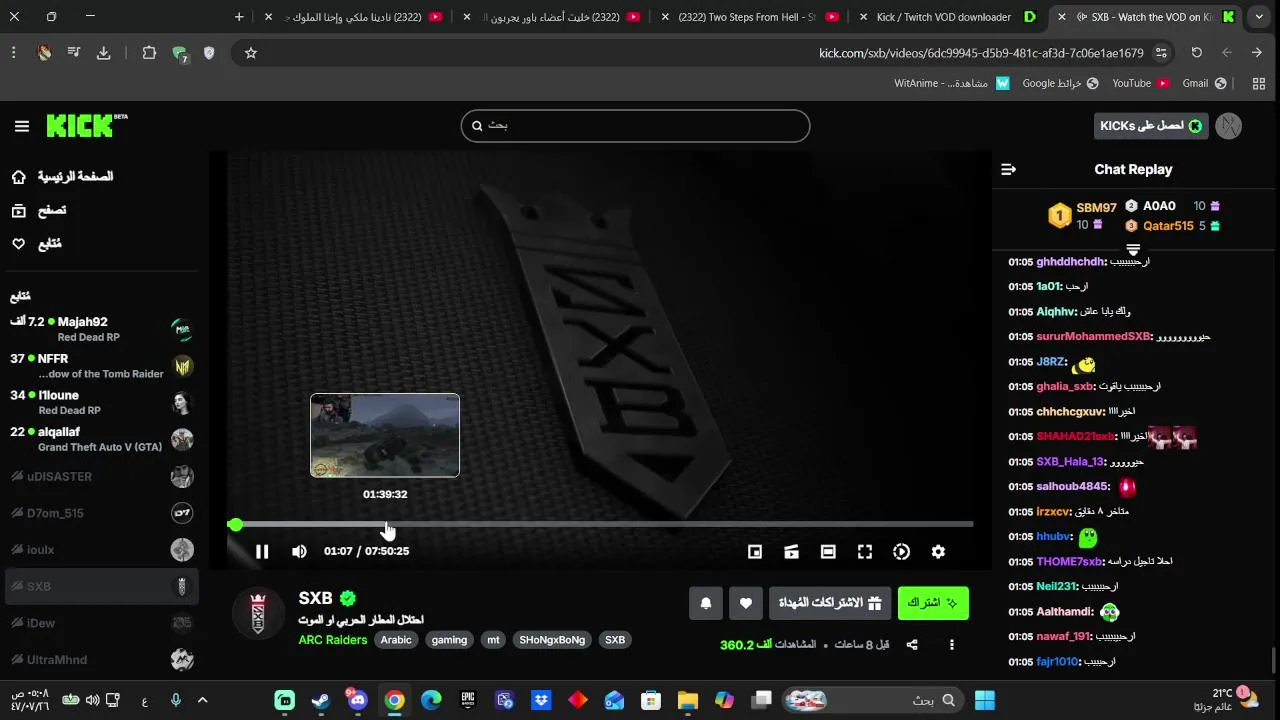1280x720 pixels.
Task: Open the NFFR channel
Action: coord(101,366)
